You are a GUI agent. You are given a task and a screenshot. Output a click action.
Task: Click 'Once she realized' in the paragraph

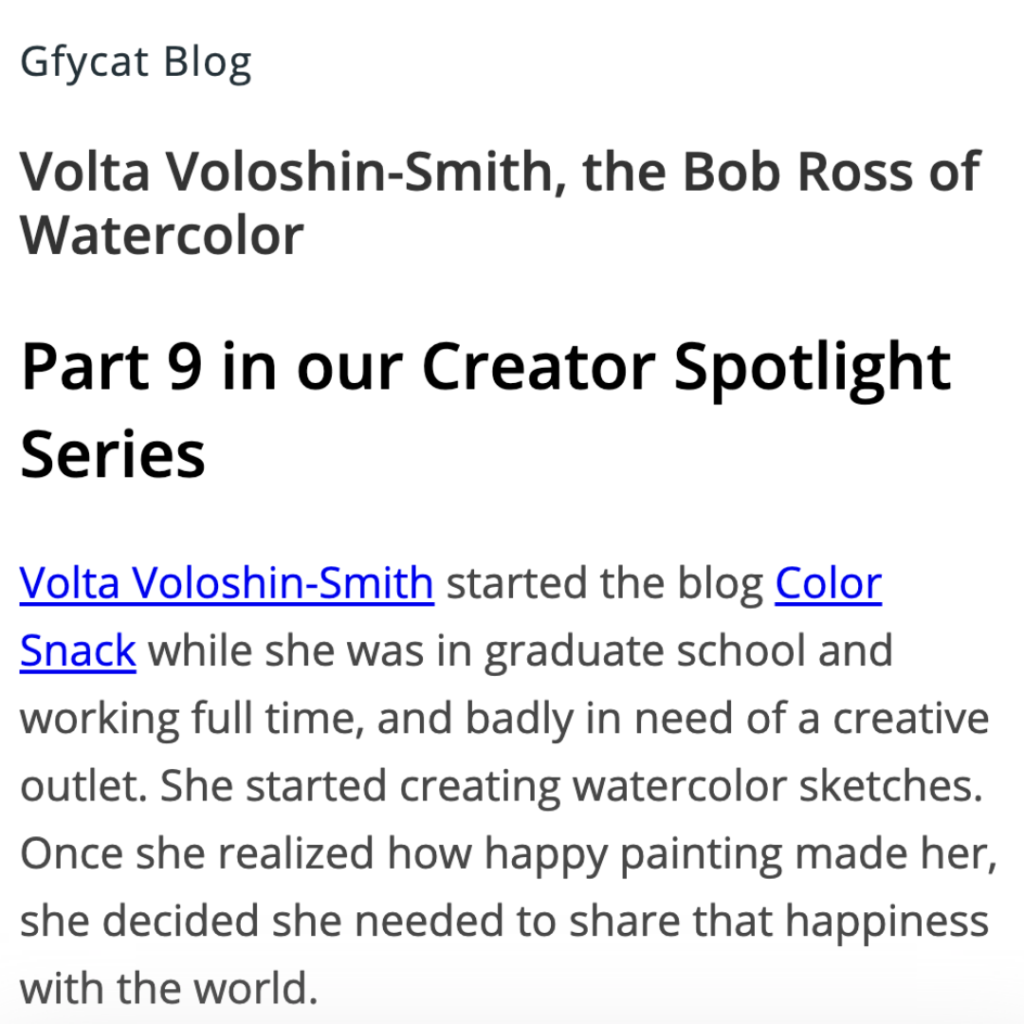pyautogui.click(x=197, y=854)
